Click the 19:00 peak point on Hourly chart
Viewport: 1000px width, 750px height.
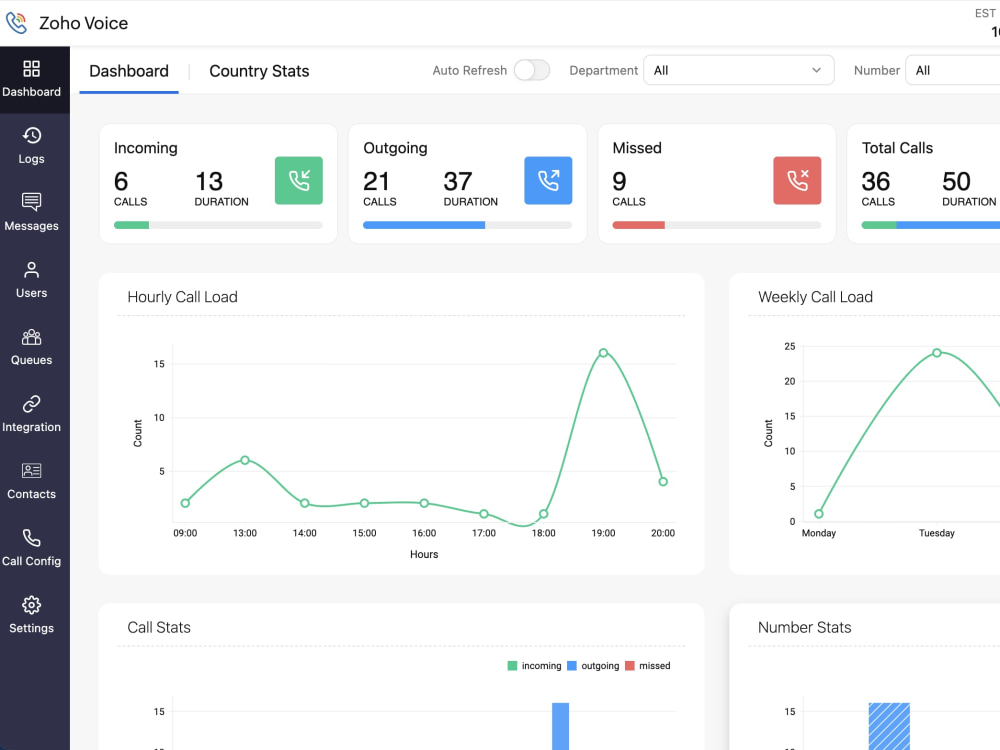click(603, 353)
